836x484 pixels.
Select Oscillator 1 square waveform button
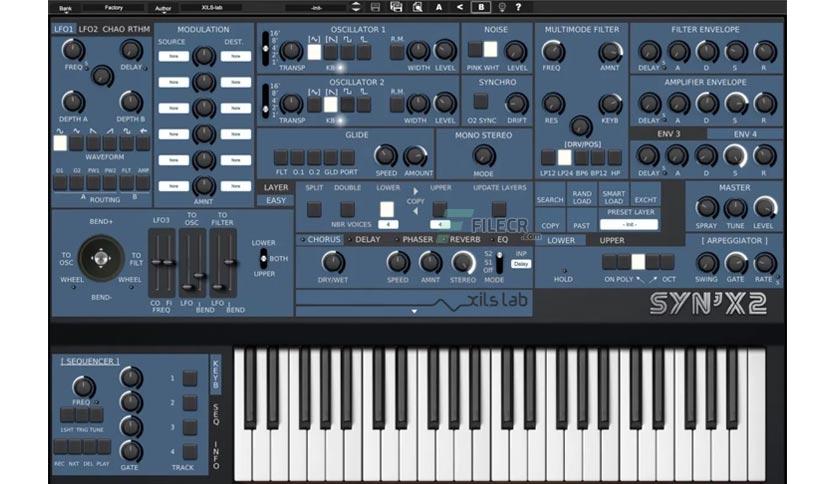click(x=348, y=52)
